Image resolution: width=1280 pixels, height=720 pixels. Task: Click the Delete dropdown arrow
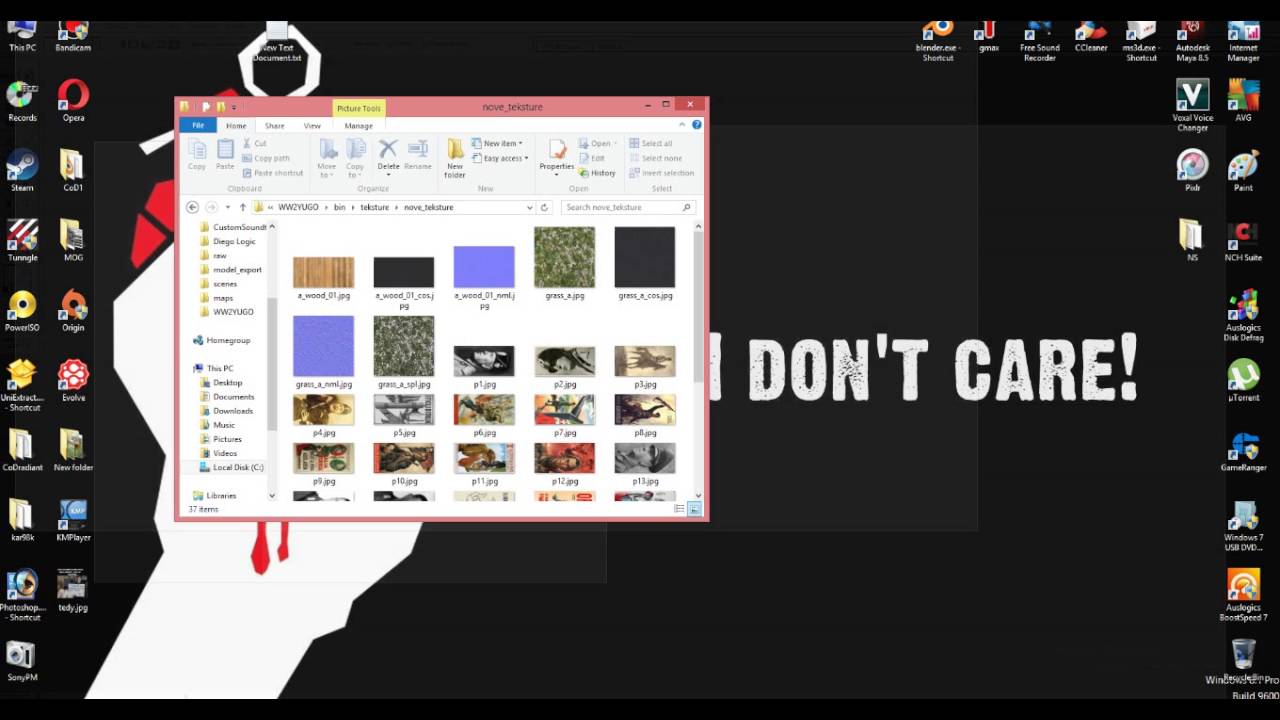(x=388, y=175)
